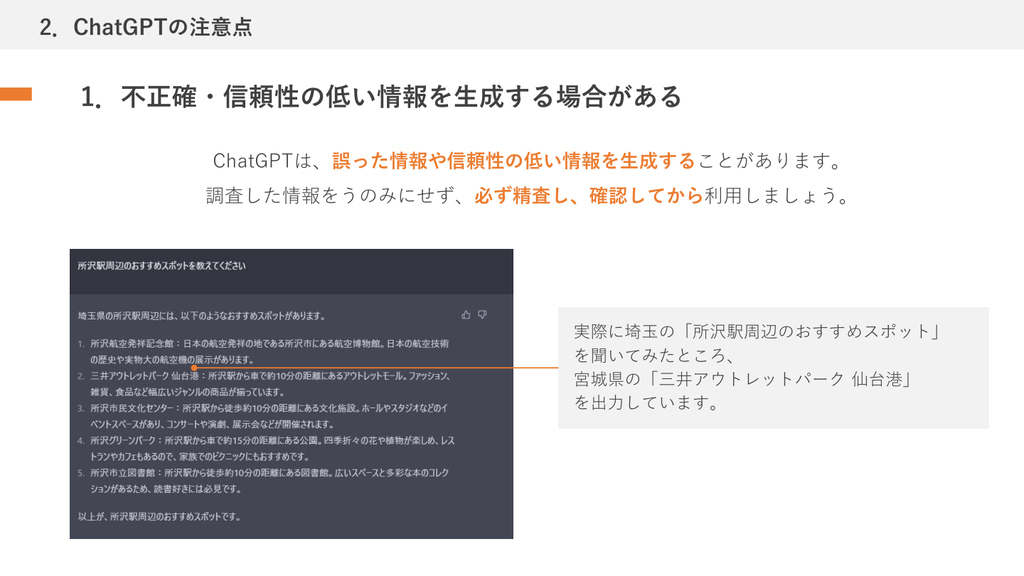The width and height of the screenshot is (1024, 576).
Task: Click the thumbs down feedback icon
Action: [482, 314]
